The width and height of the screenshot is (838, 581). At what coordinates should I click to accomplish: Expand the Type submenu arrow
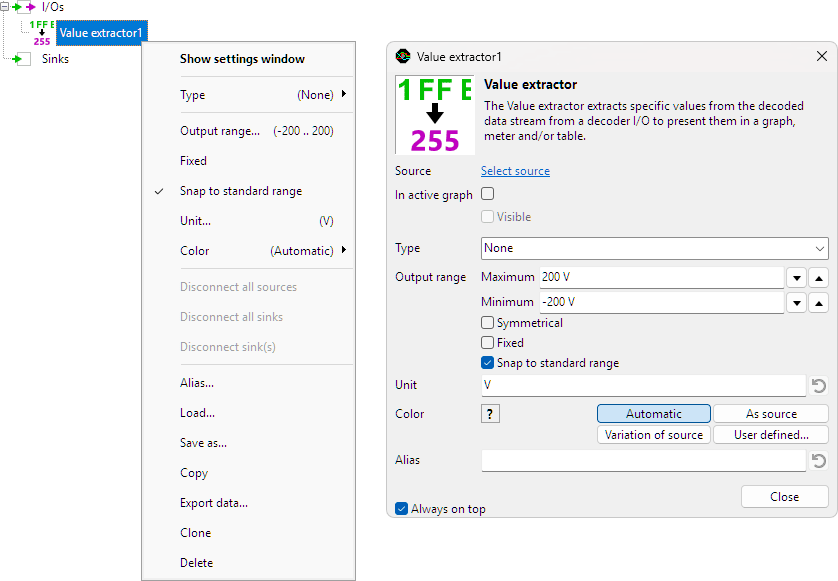(x=344, y=94)
